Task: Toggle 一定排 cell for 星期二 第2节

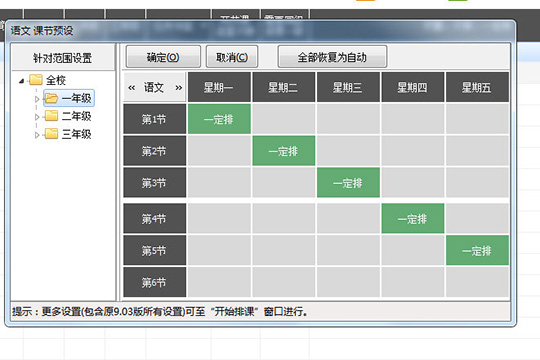Action: (x=283, y=151)
